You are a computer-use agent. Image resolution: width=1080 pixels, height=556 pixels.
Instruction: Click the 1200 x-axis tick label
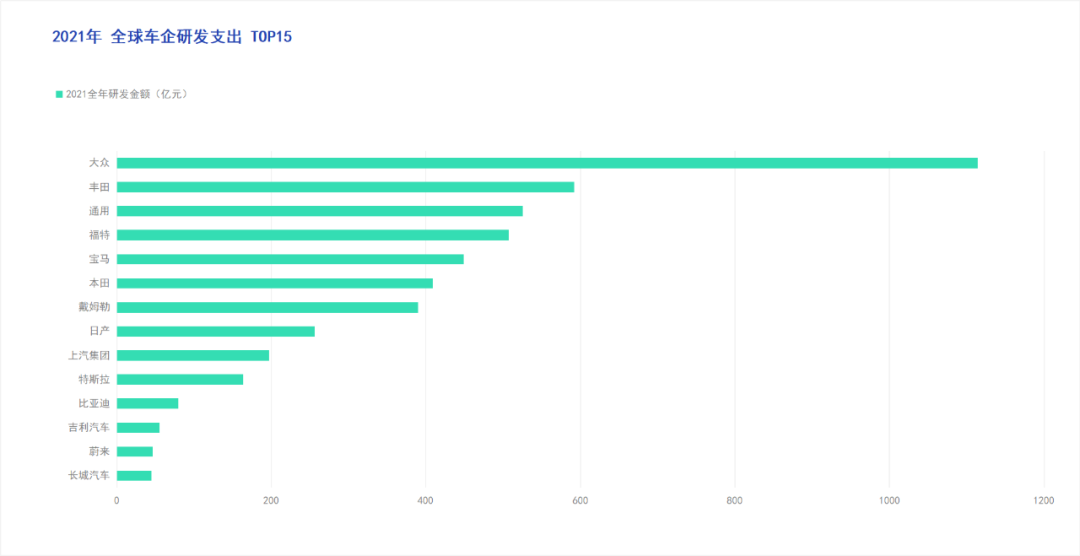click(1043, 502)
